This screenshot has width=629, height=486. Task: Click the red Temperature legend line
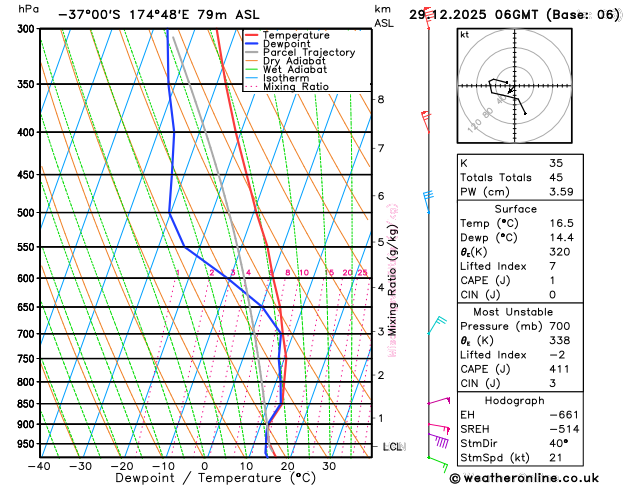pos(252,35)
